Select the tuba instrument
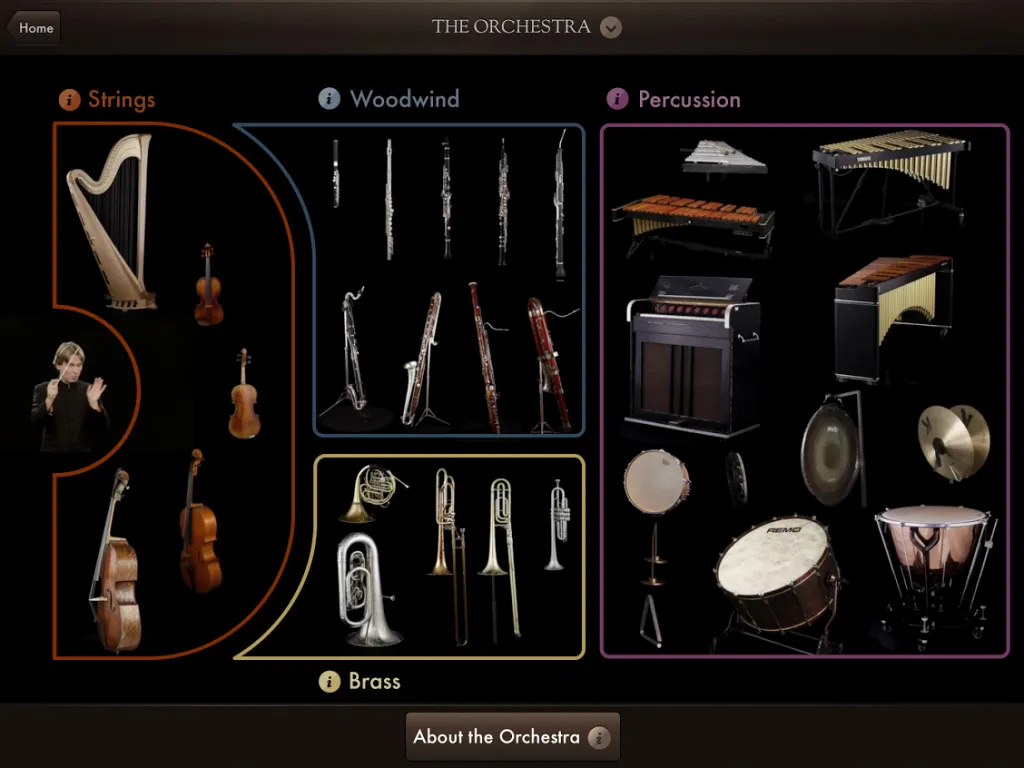This screenshot has height=768, width=1024. coord(366,589)
